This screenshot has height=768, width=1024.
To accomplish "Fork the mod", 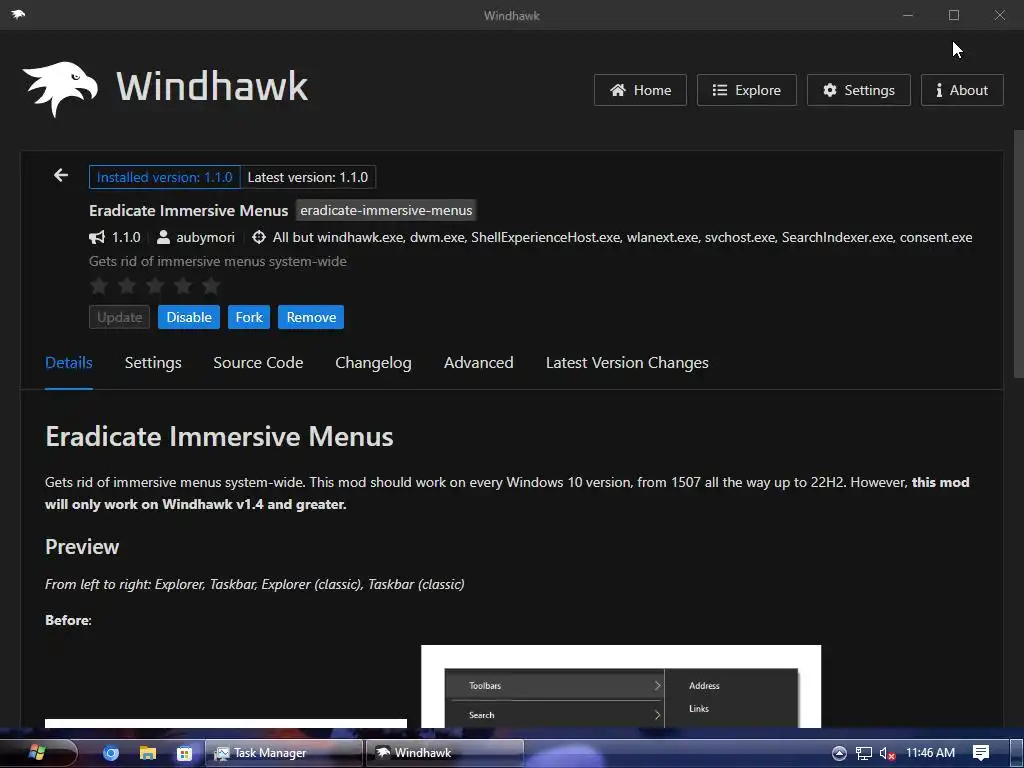I will click(x=249, y=317).
